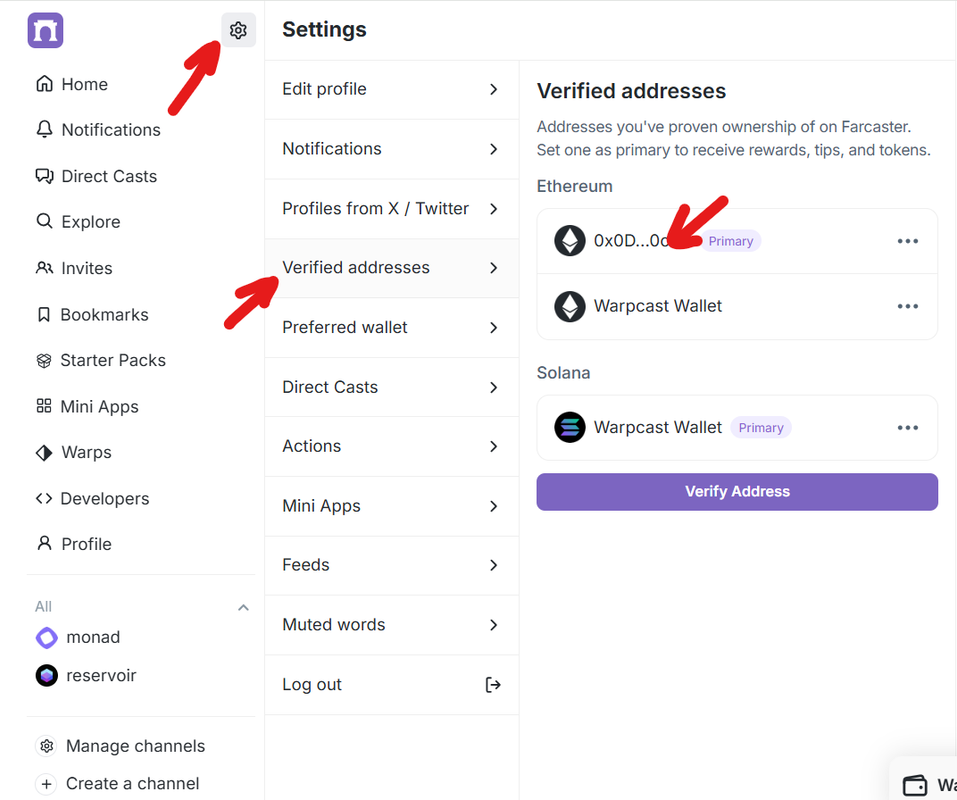Open the Direct Casts settings item

coord(392,387)
